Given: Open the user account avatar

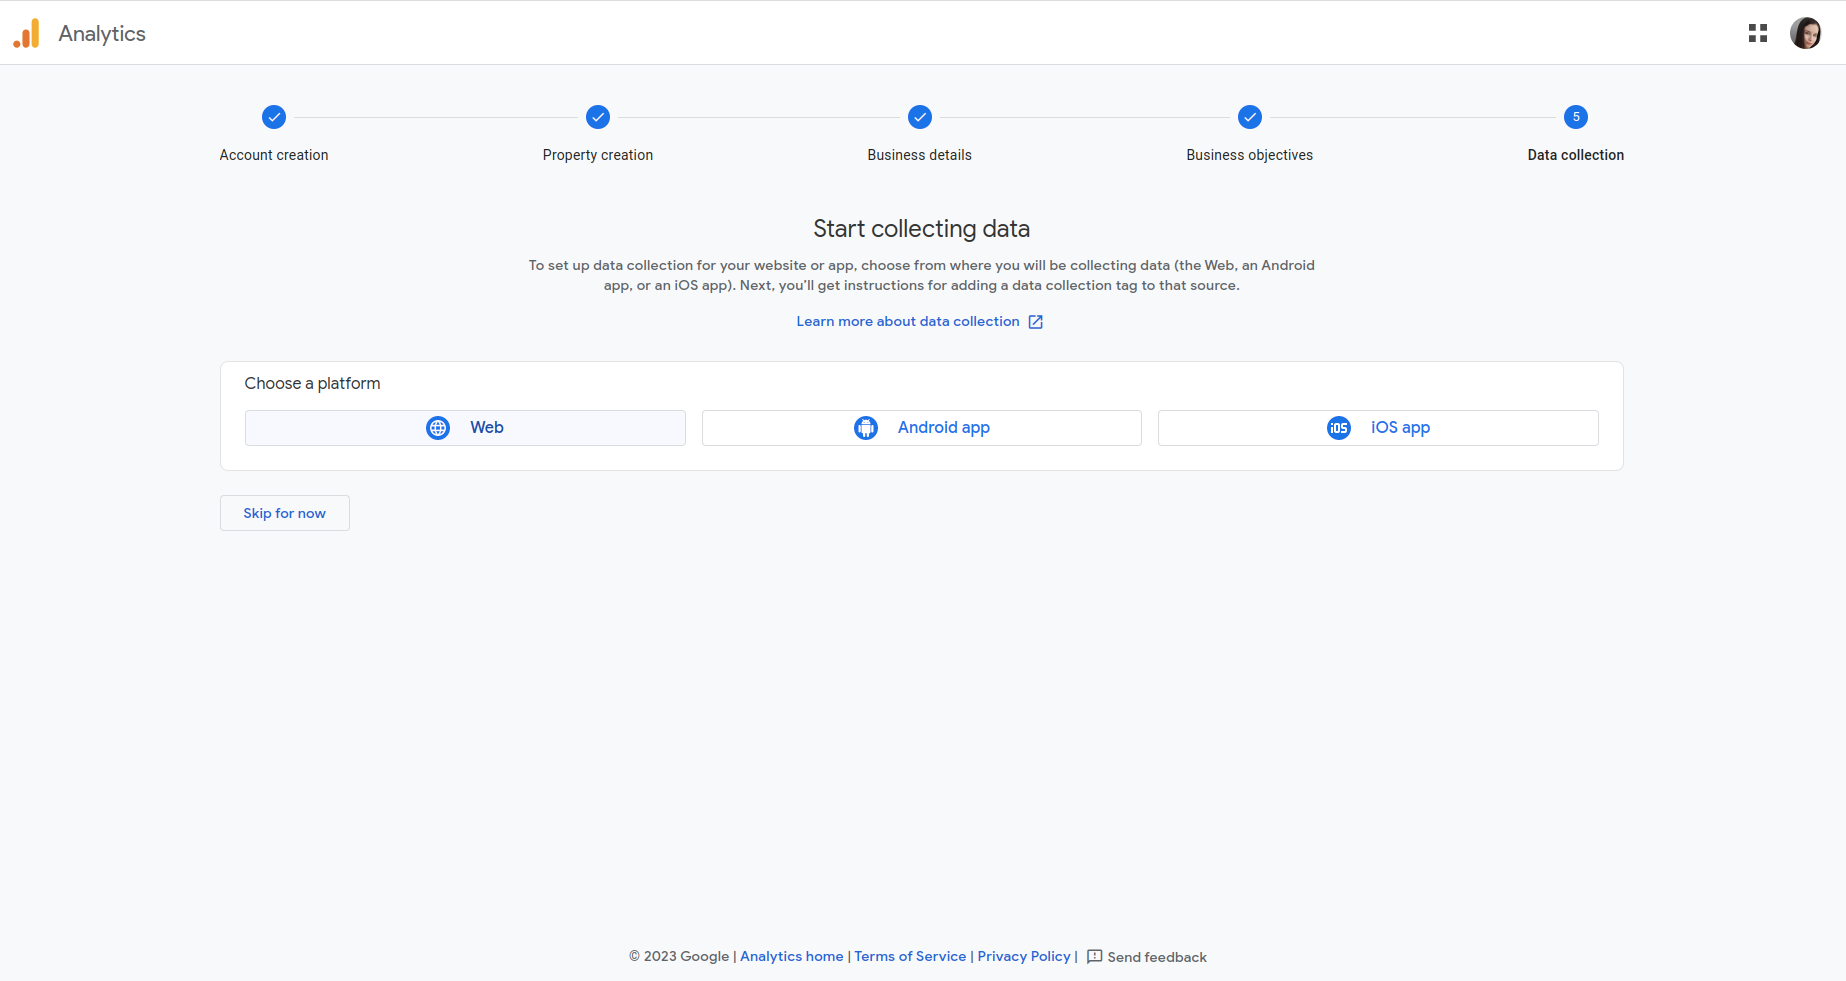Looking at the screenshot, I should tap(1805, 33).
